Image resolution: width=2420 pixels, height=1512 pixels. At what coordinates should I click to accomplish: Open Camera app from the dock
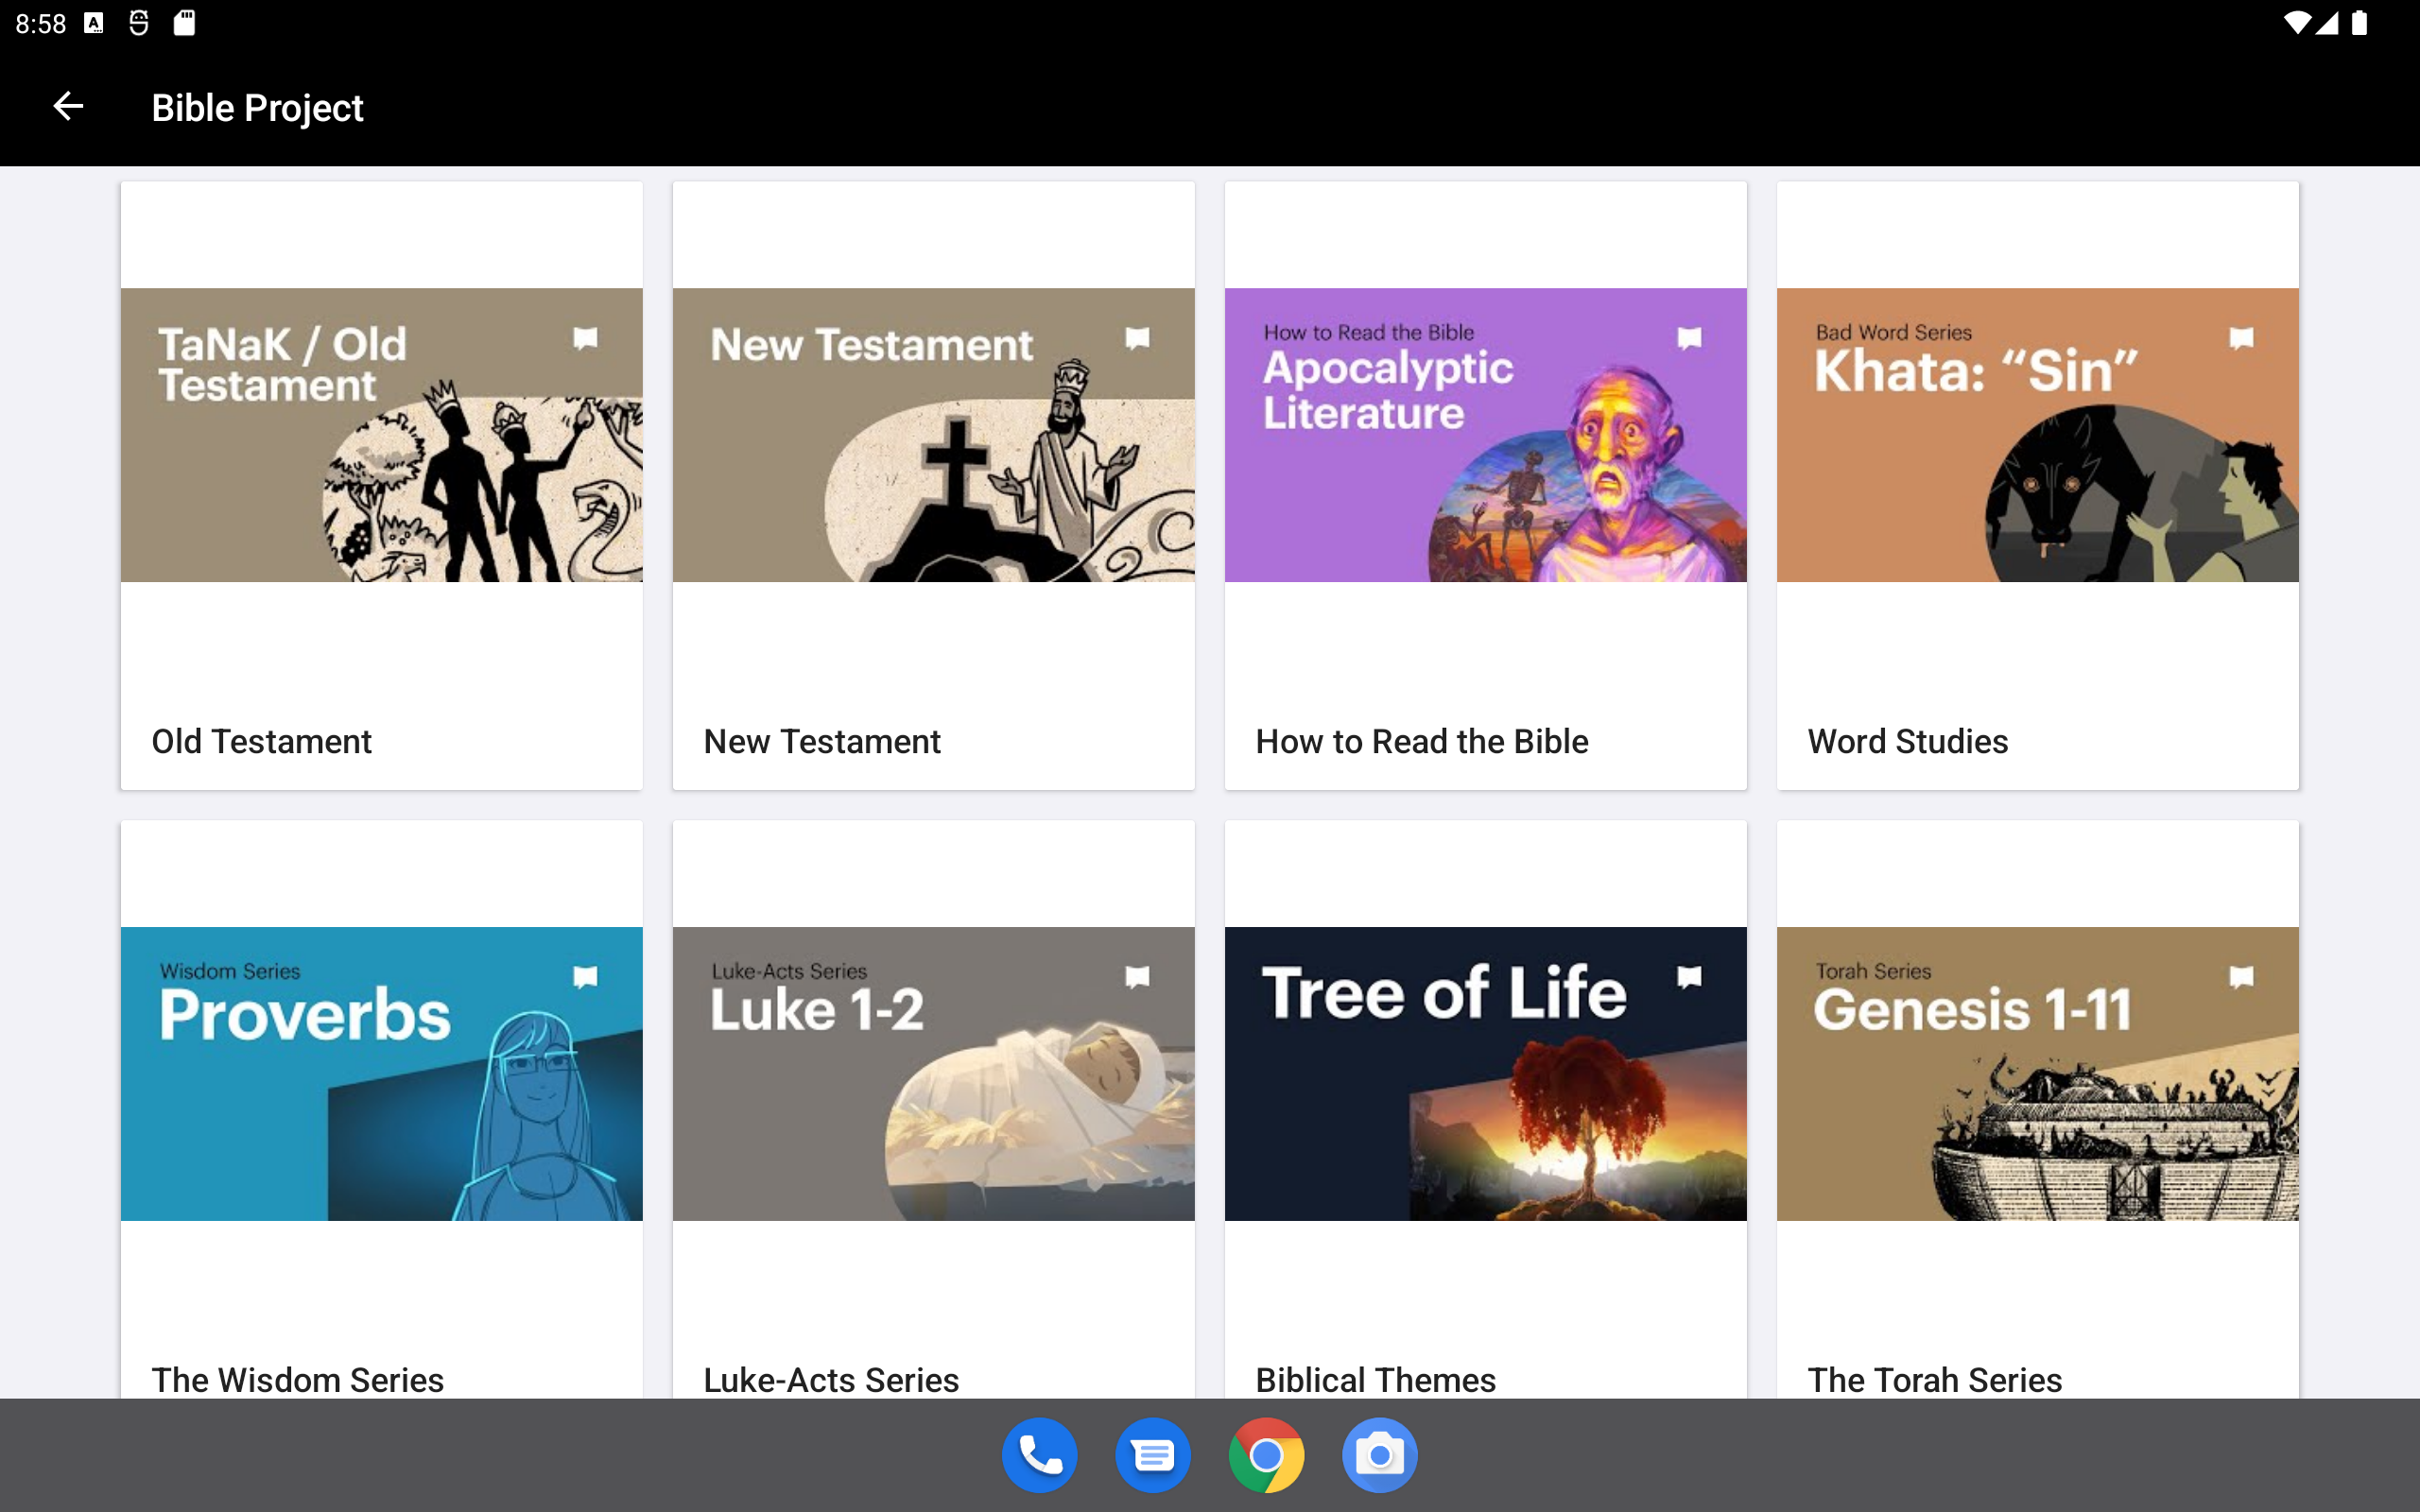click(1380, 1455)
